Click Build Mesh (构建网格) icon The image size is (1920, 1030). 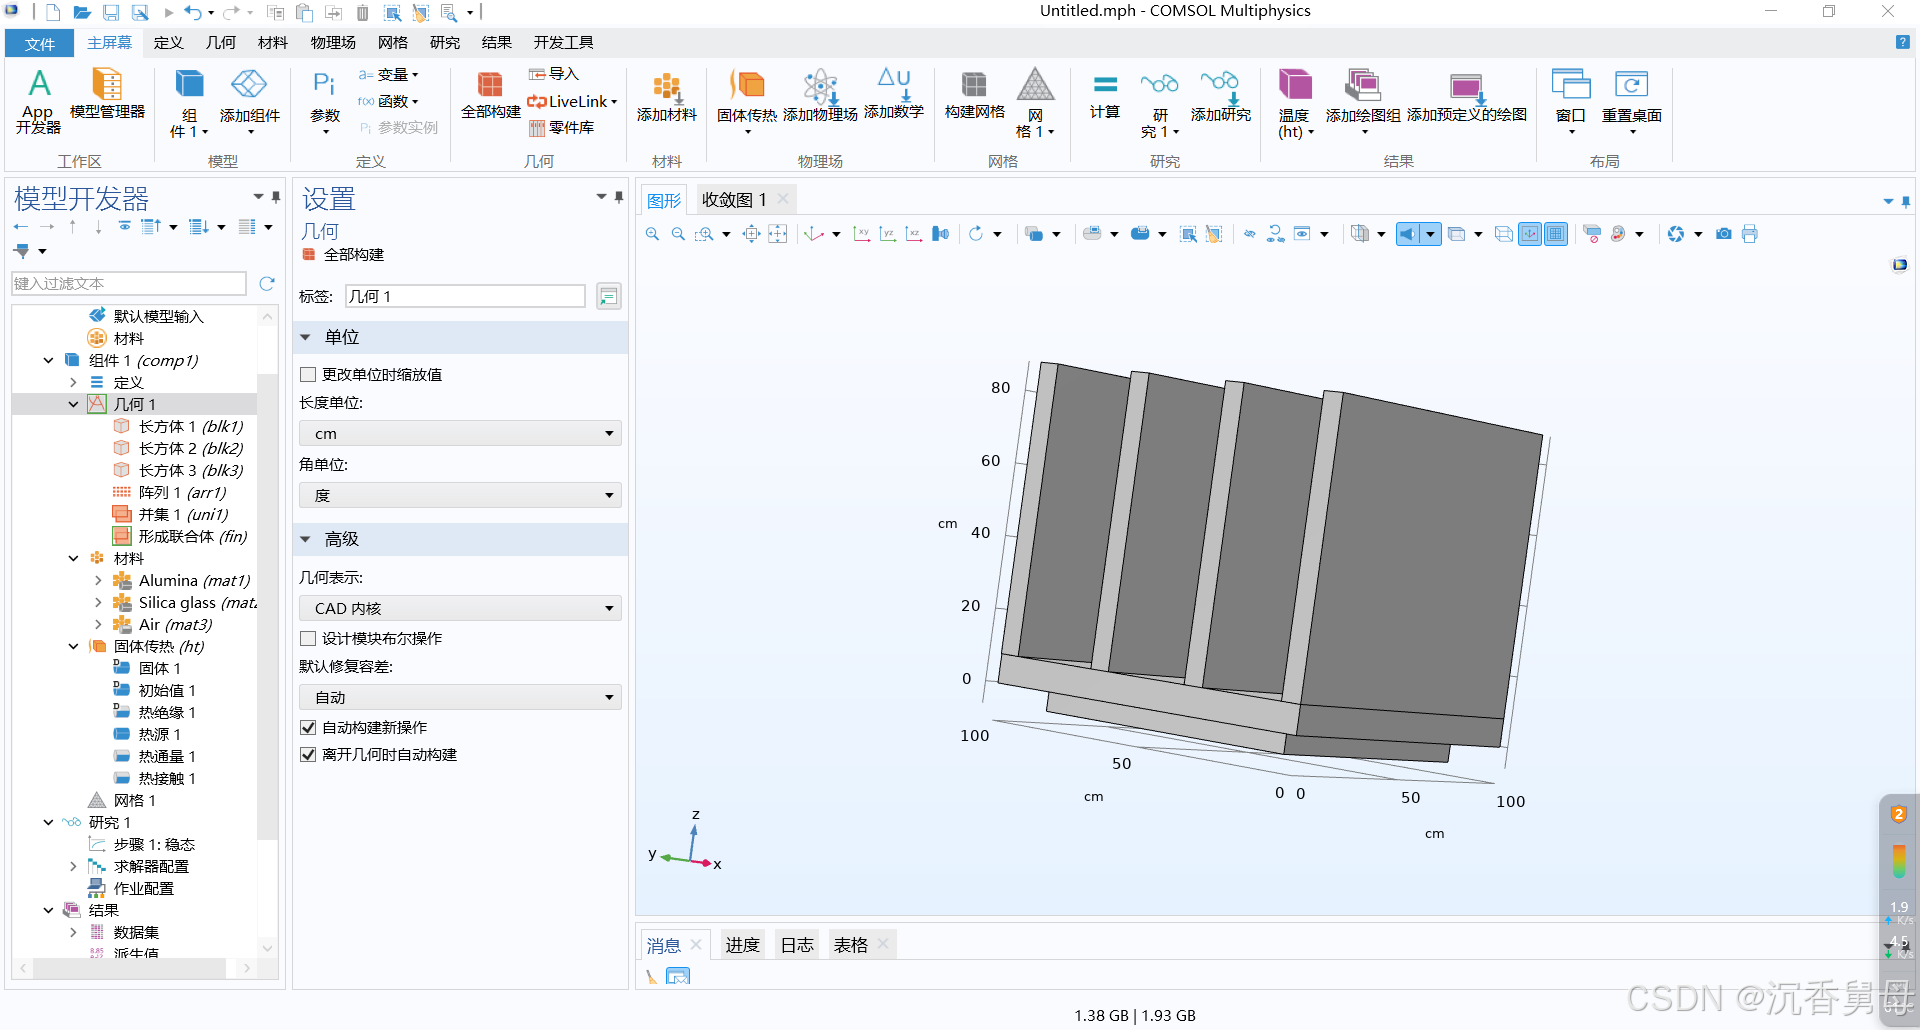(x=974, y=95)
